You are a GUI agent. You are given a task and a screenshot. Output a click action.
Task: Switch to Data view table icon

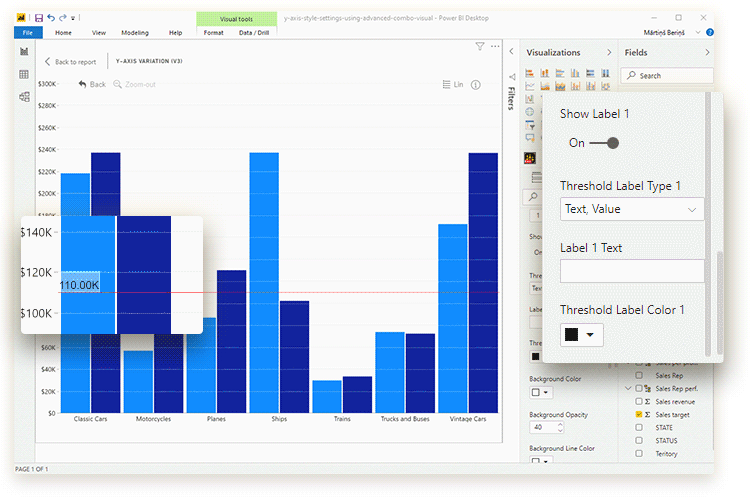pyautogui.click(x=24, y=74)
